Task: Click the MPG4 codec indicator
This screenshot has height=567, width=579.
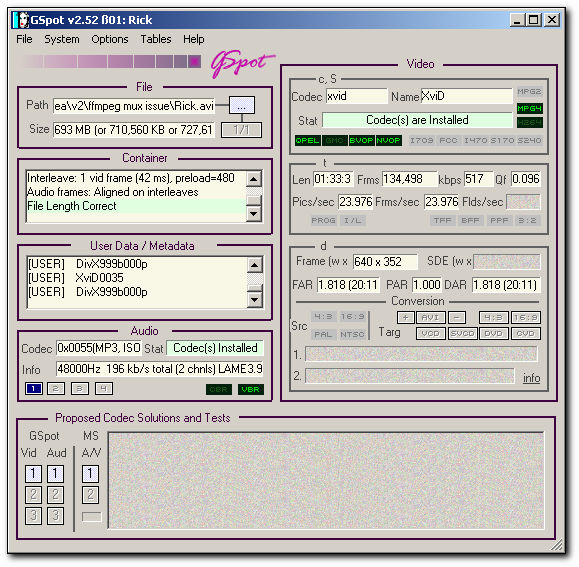Action: pos(529,109)
